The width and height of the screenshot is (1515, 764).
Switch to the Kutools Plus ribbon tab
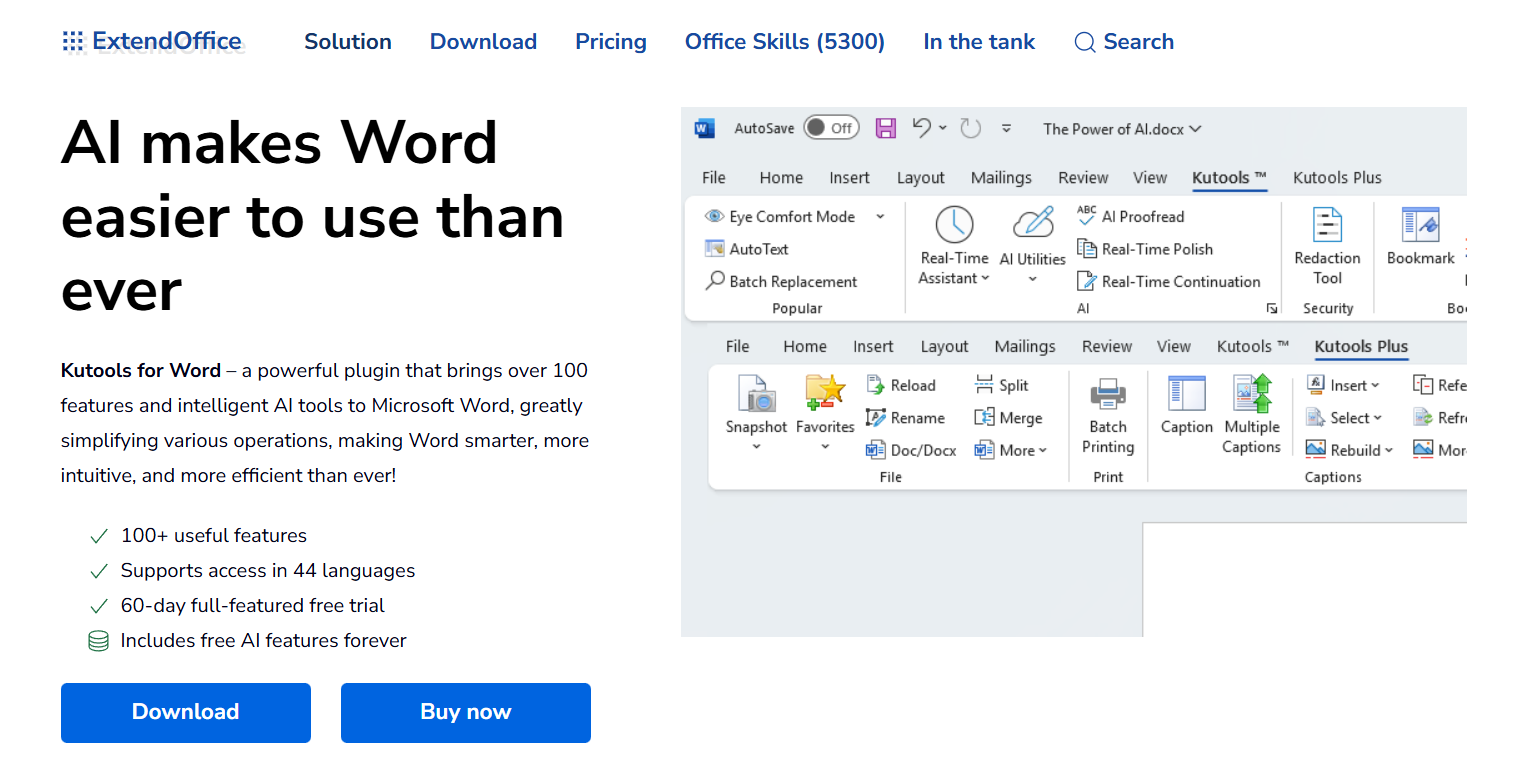pyautogui.click(x=1361, y=346)
